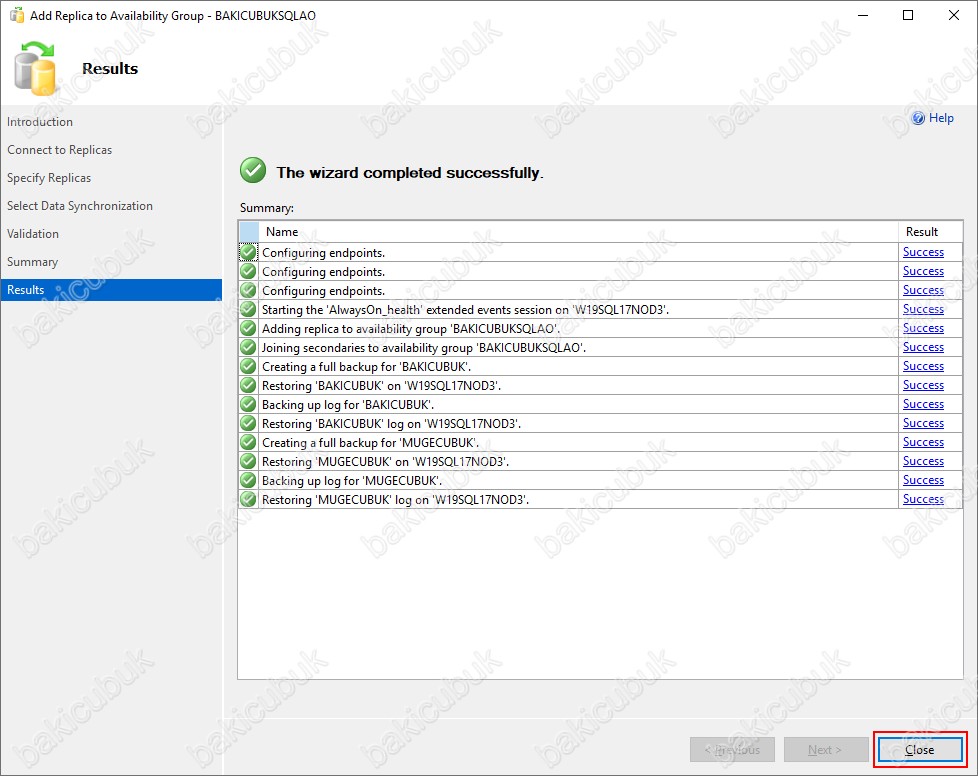Click green check icon of Creating full backup MUGECUBUK
The width and height of the screenshot is (978, 776).
248,442
